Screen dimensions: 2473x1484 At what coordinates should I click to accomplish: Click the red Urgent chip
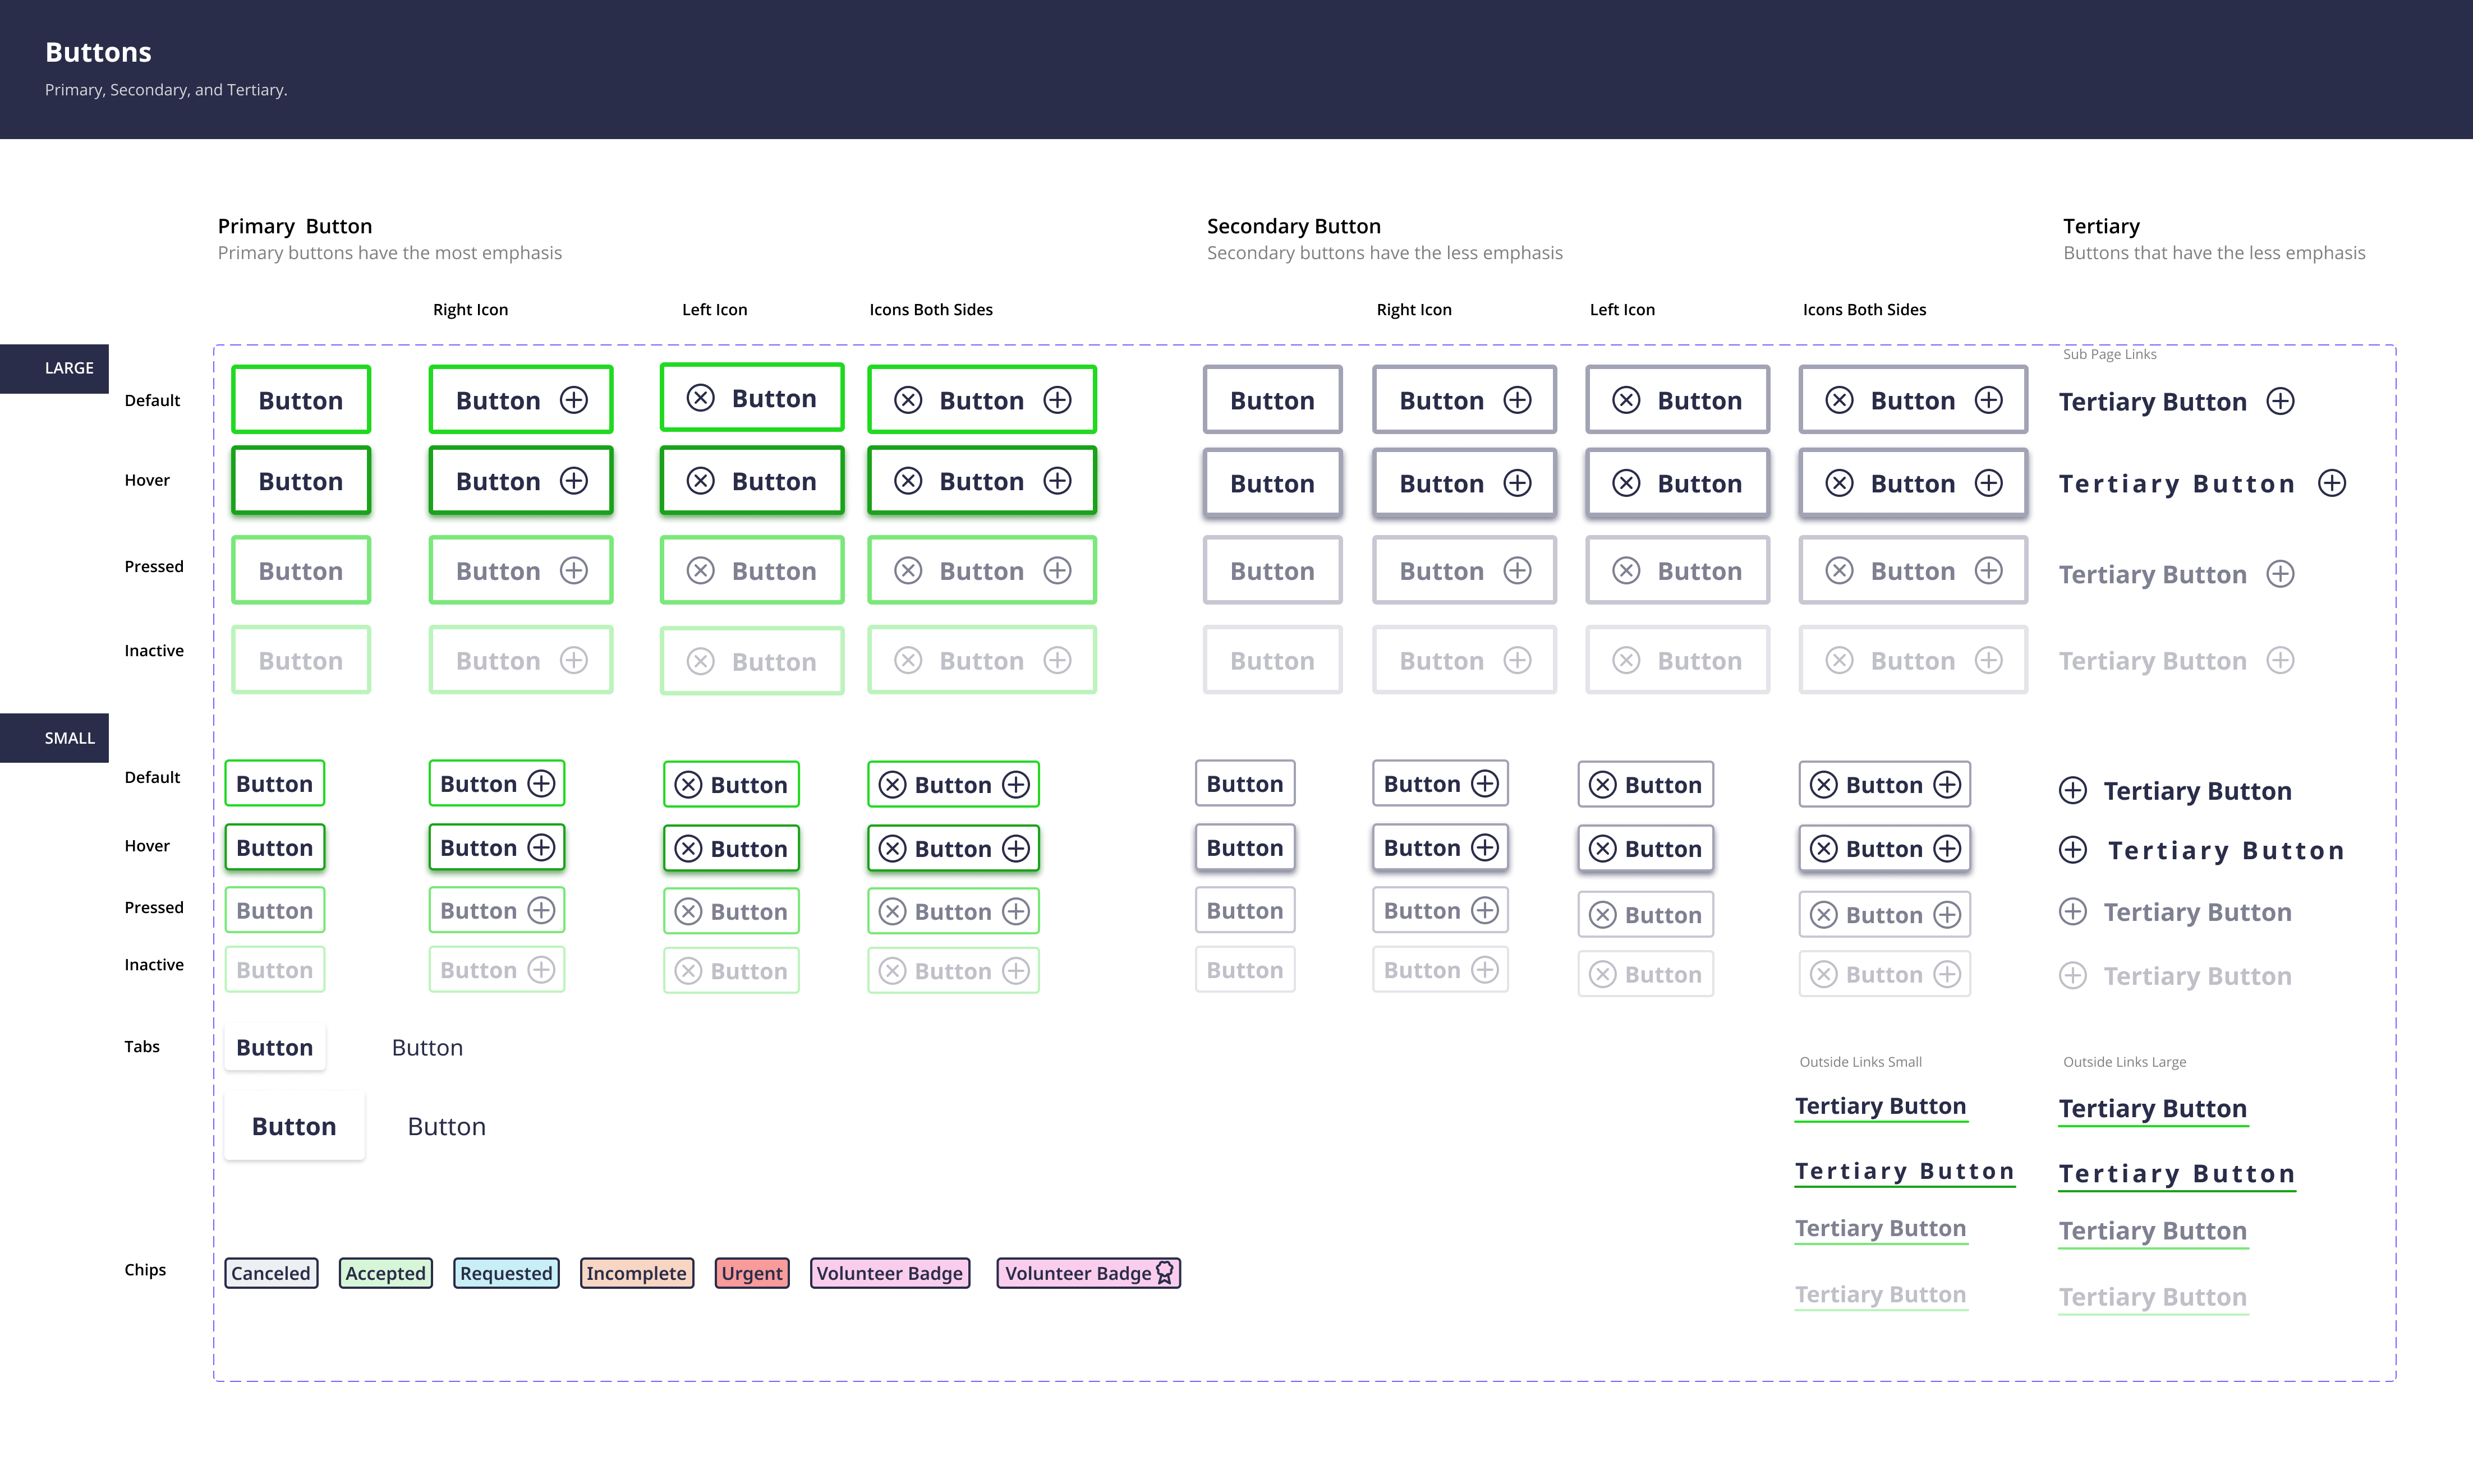coord(752,1273)
